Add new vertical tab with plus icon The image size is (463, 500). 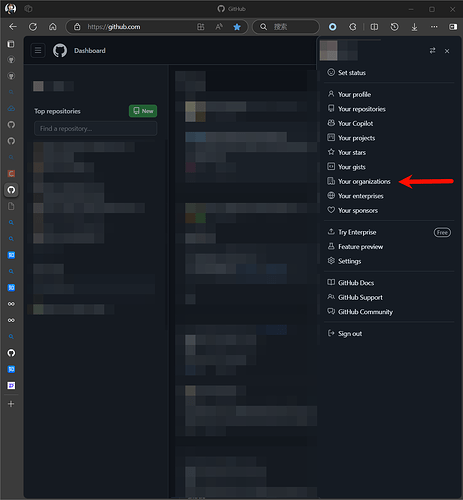click(x=11, y=404)
